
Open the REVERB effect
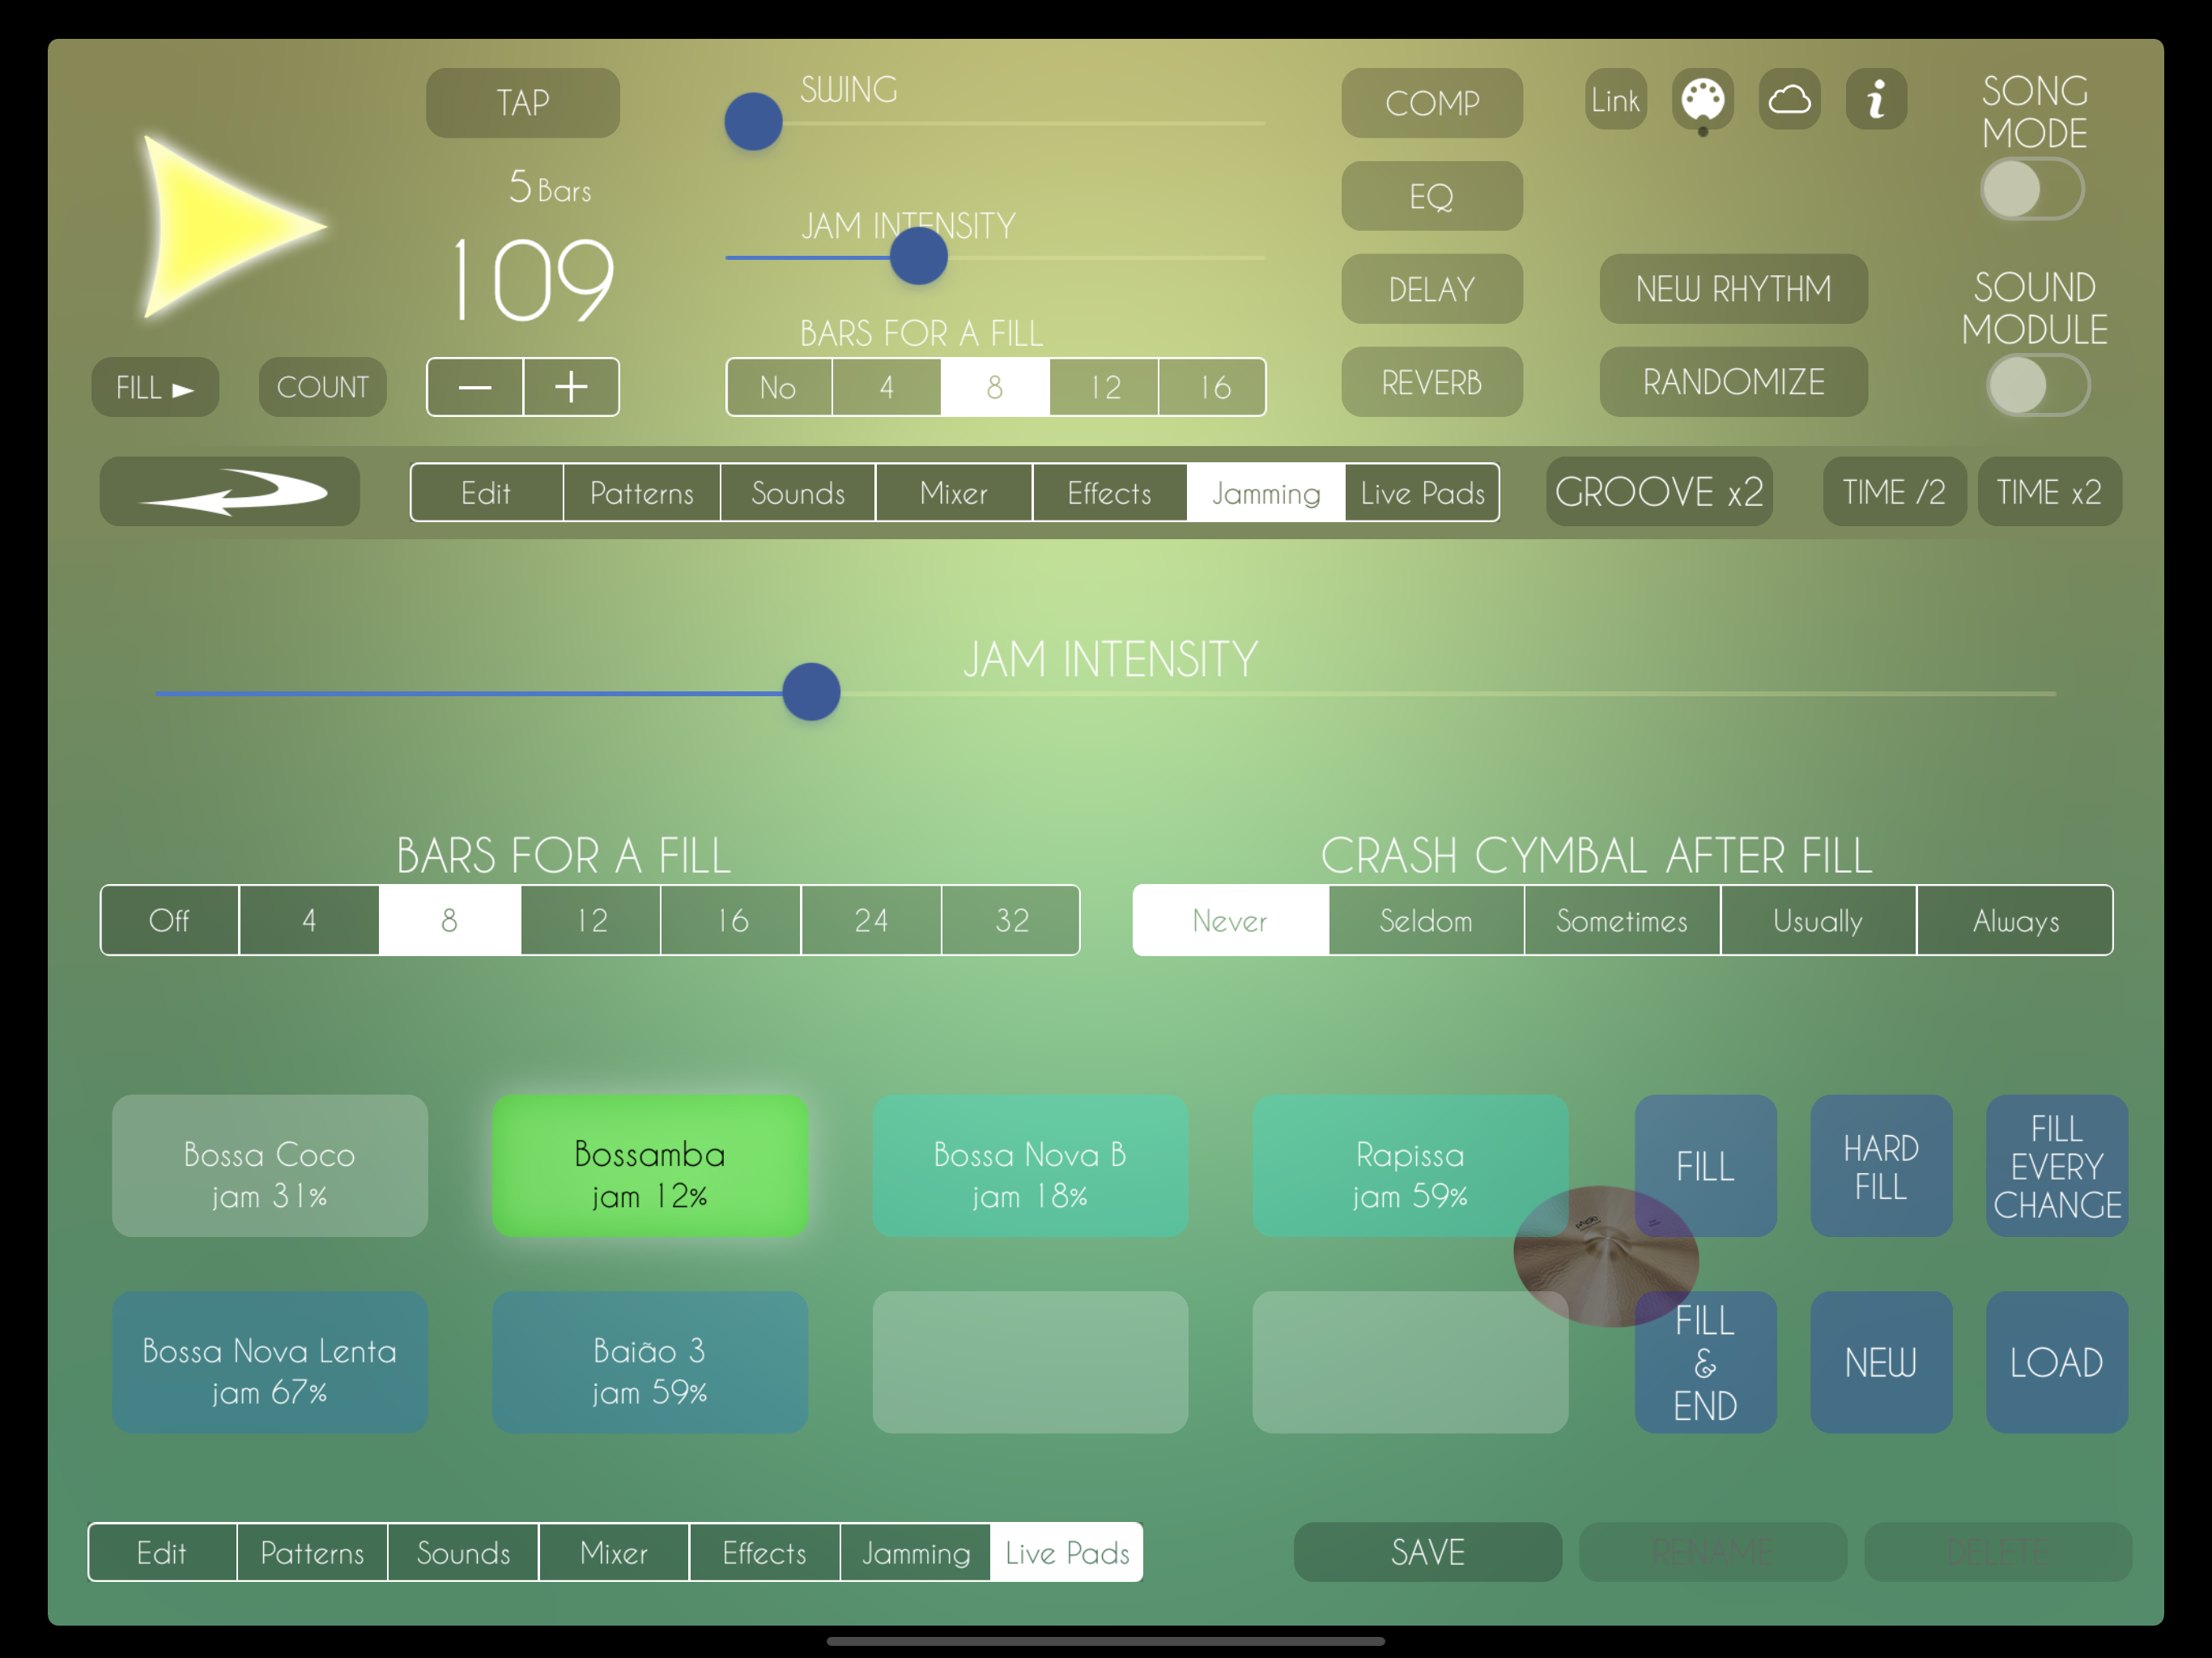(1432, 382)
